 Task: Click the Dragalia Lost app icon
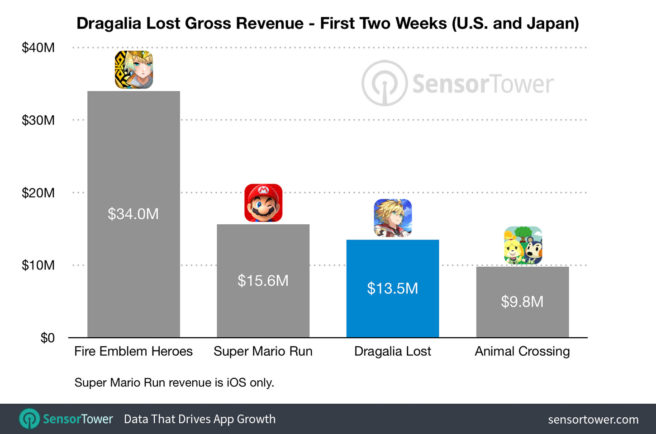(392, 218)
